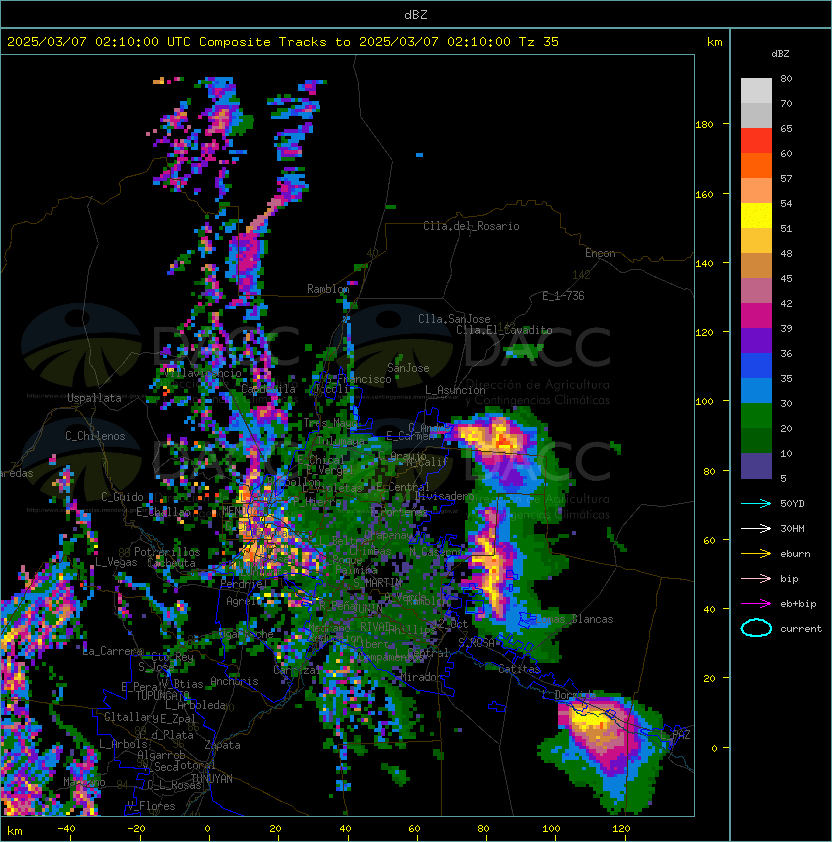The width and height of the screenshot is (832, 842).
Task: Click the legend label 'eb+bip'
Action: [798, 604]
